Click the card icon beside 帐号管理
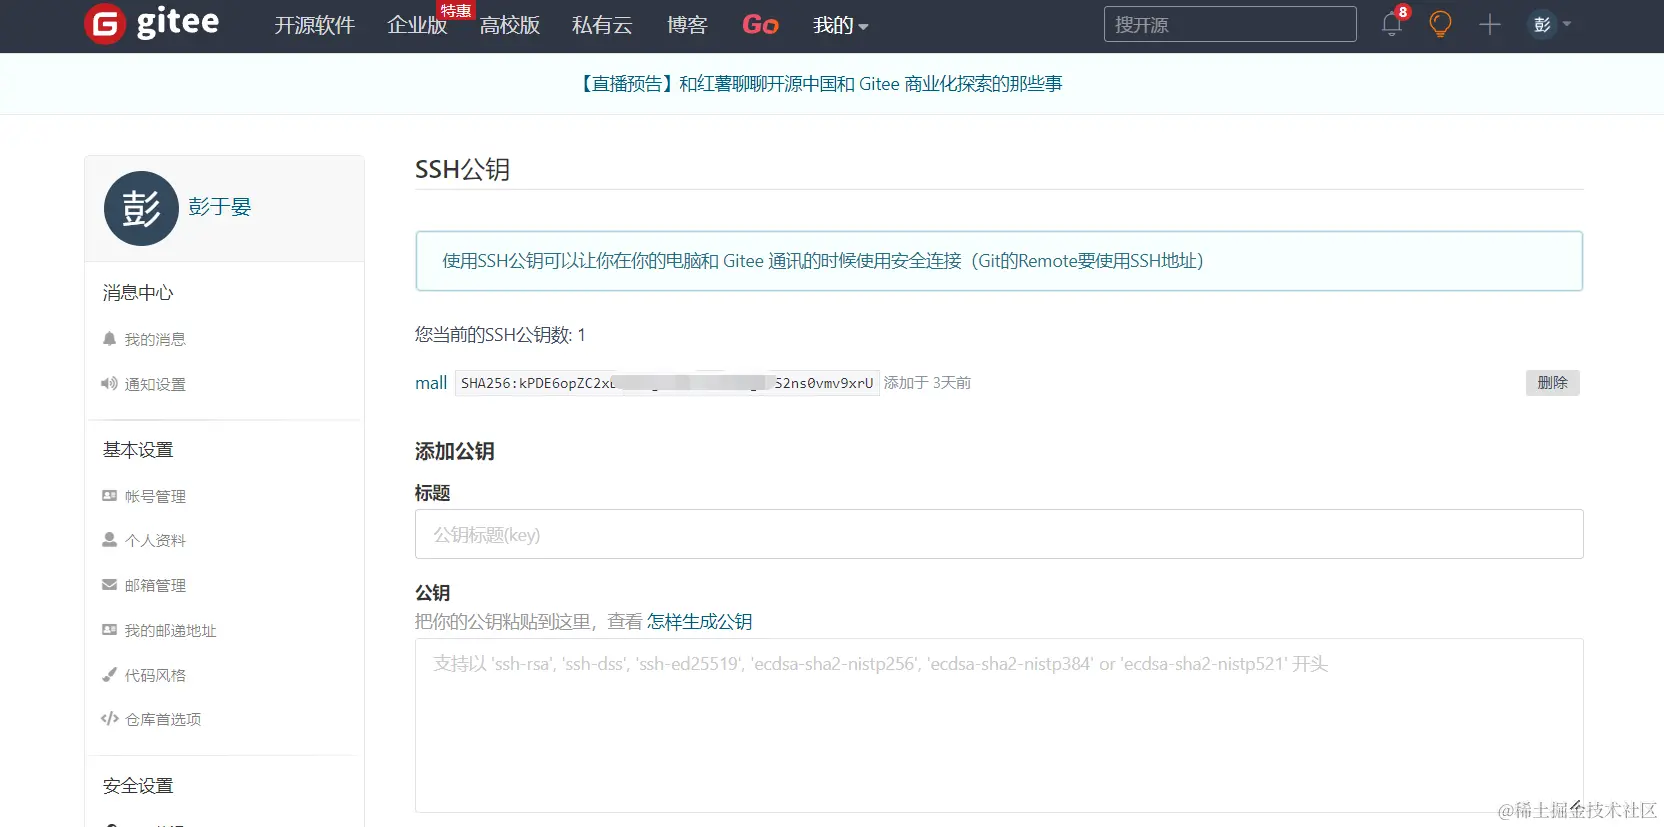The width and height of the screenshot is (1664, 827). tap(109, 496)
